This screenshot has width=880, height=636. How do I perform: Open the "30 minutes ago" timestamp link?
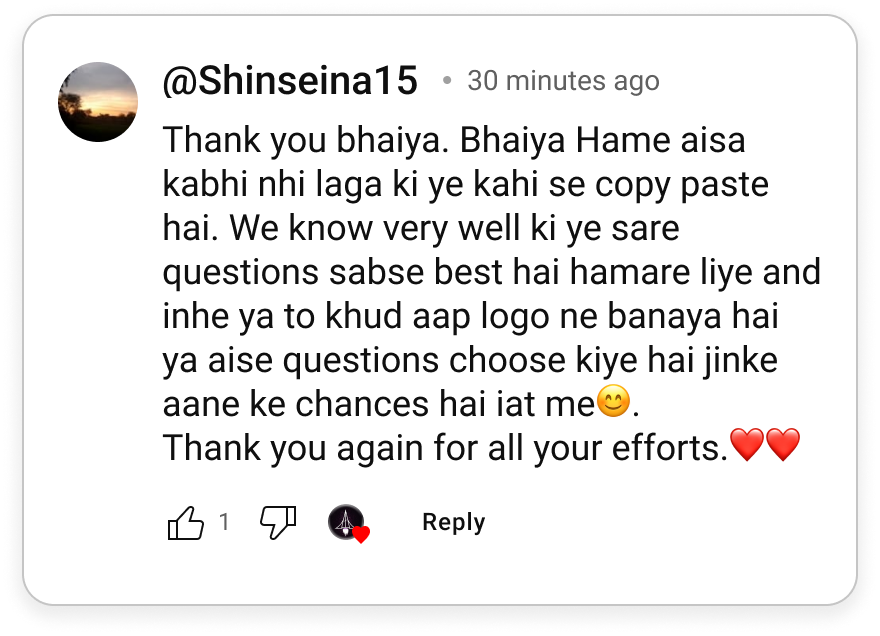pos(563,81)
